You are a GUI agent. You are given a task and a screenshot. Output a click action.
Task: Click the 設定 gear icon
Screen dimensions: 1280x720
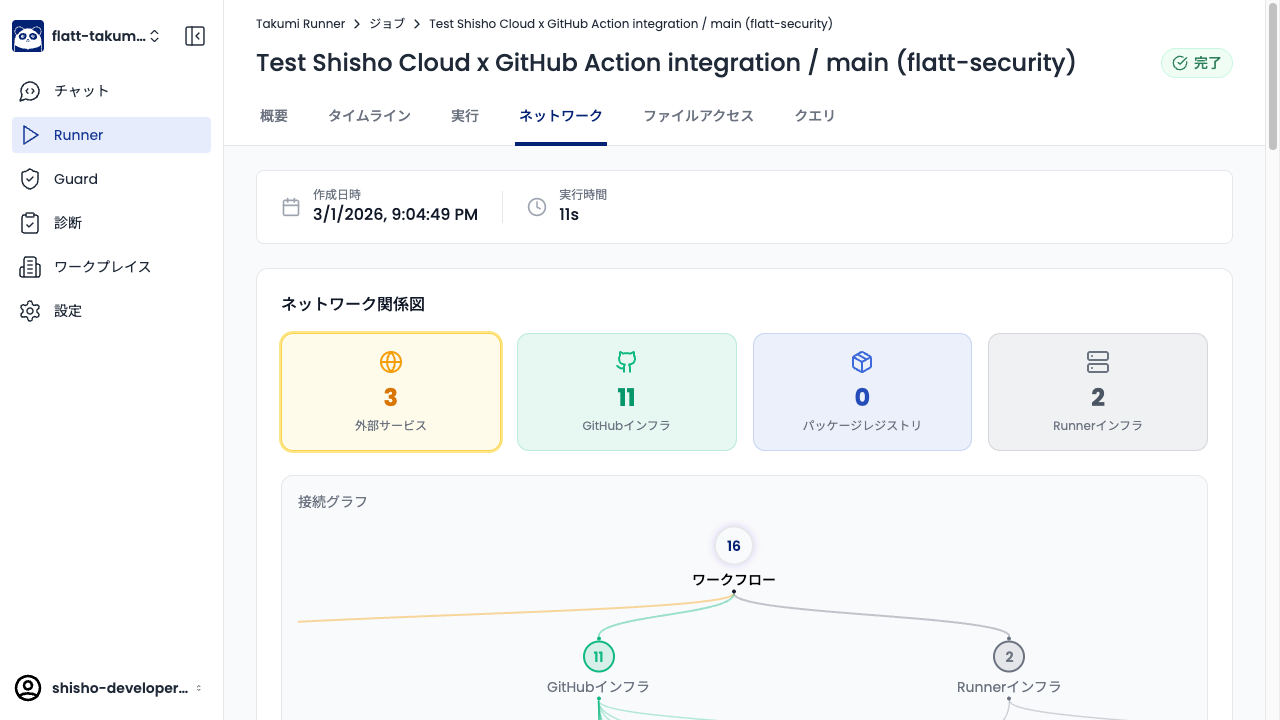[x=30, y=311]
